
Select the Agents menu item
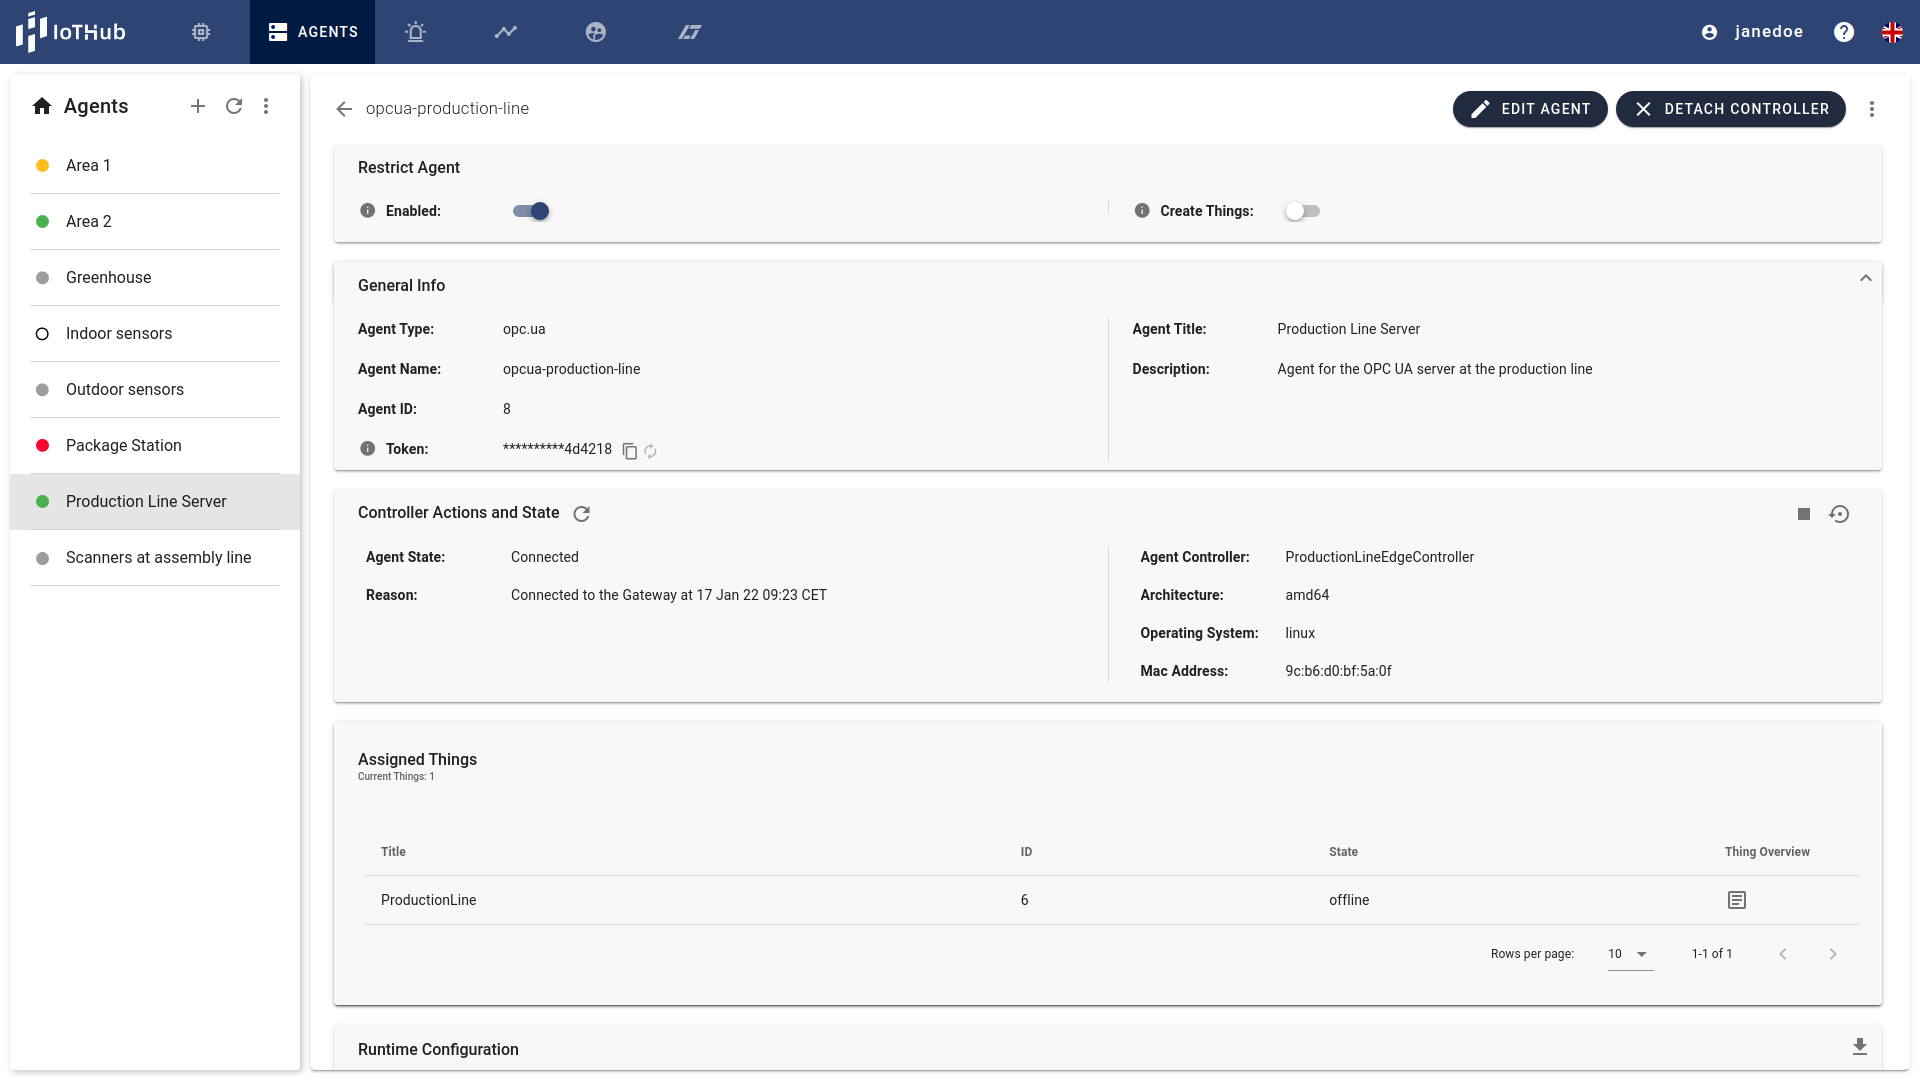311,32
